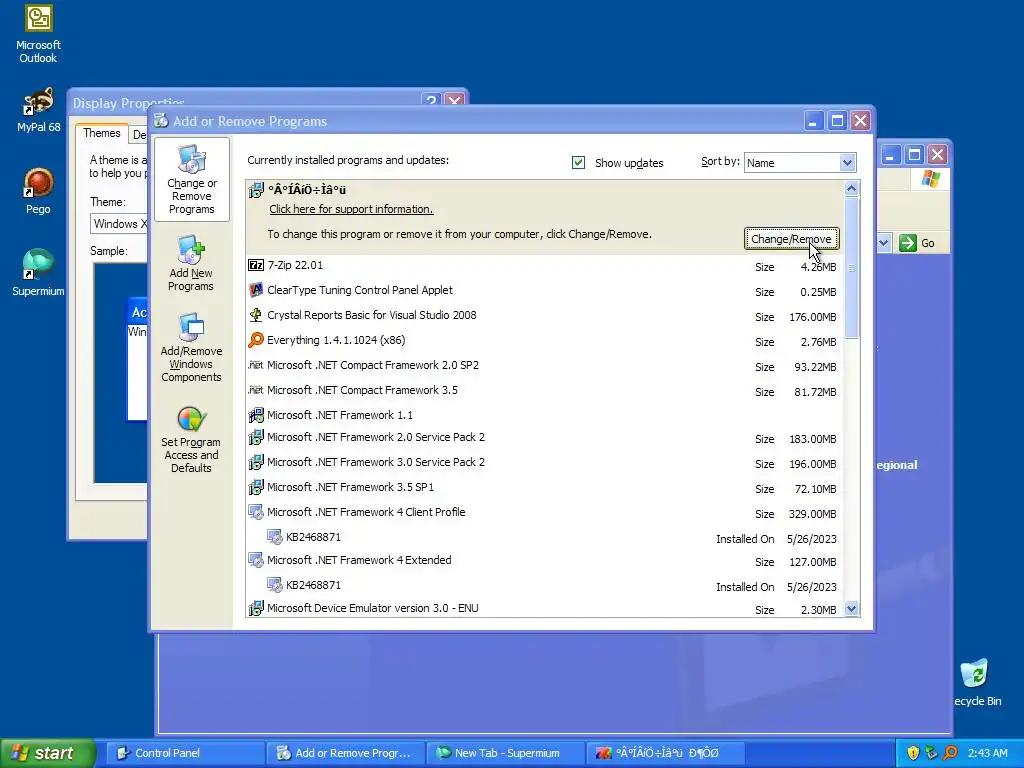Image resolution: width=1024 pixels, height=768 pixels.
Task: Click the garbled-name app taskbar button
Action: pyautogui.click(x=665, y=753)
